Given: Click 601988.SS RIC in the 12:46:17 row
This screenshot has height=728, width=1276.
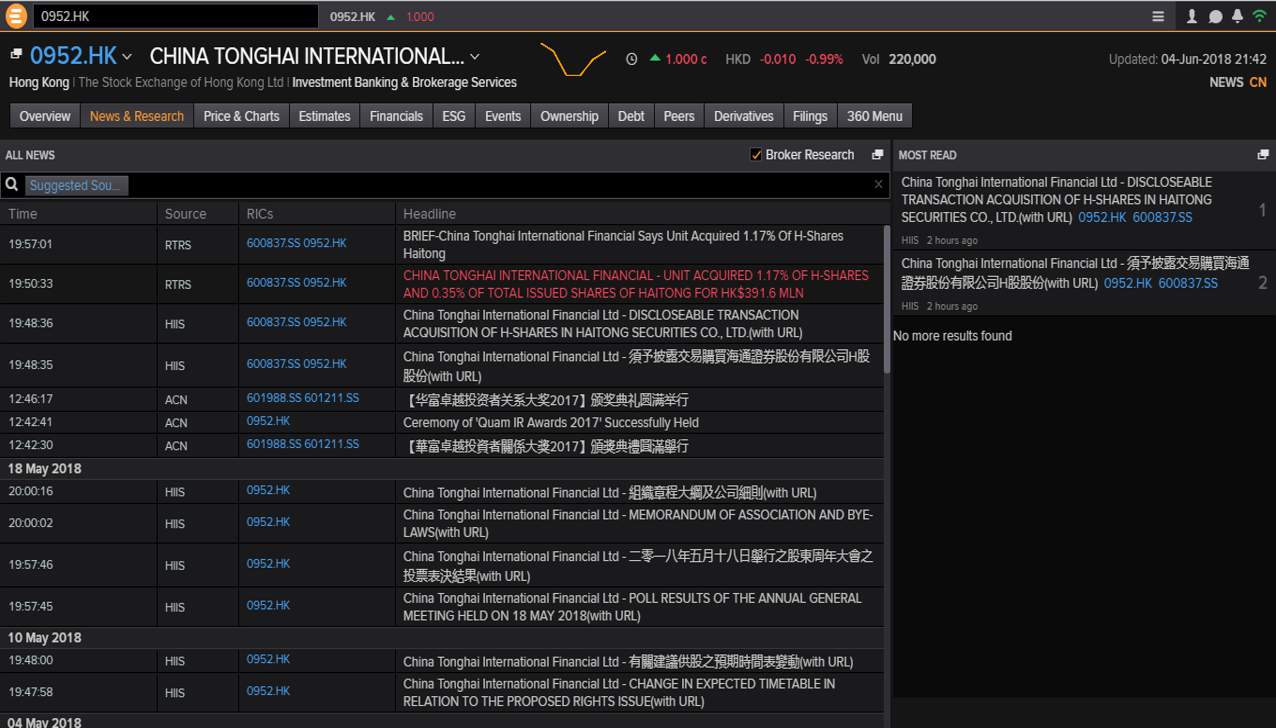Looking at the screenshot, I should [274, 398].
